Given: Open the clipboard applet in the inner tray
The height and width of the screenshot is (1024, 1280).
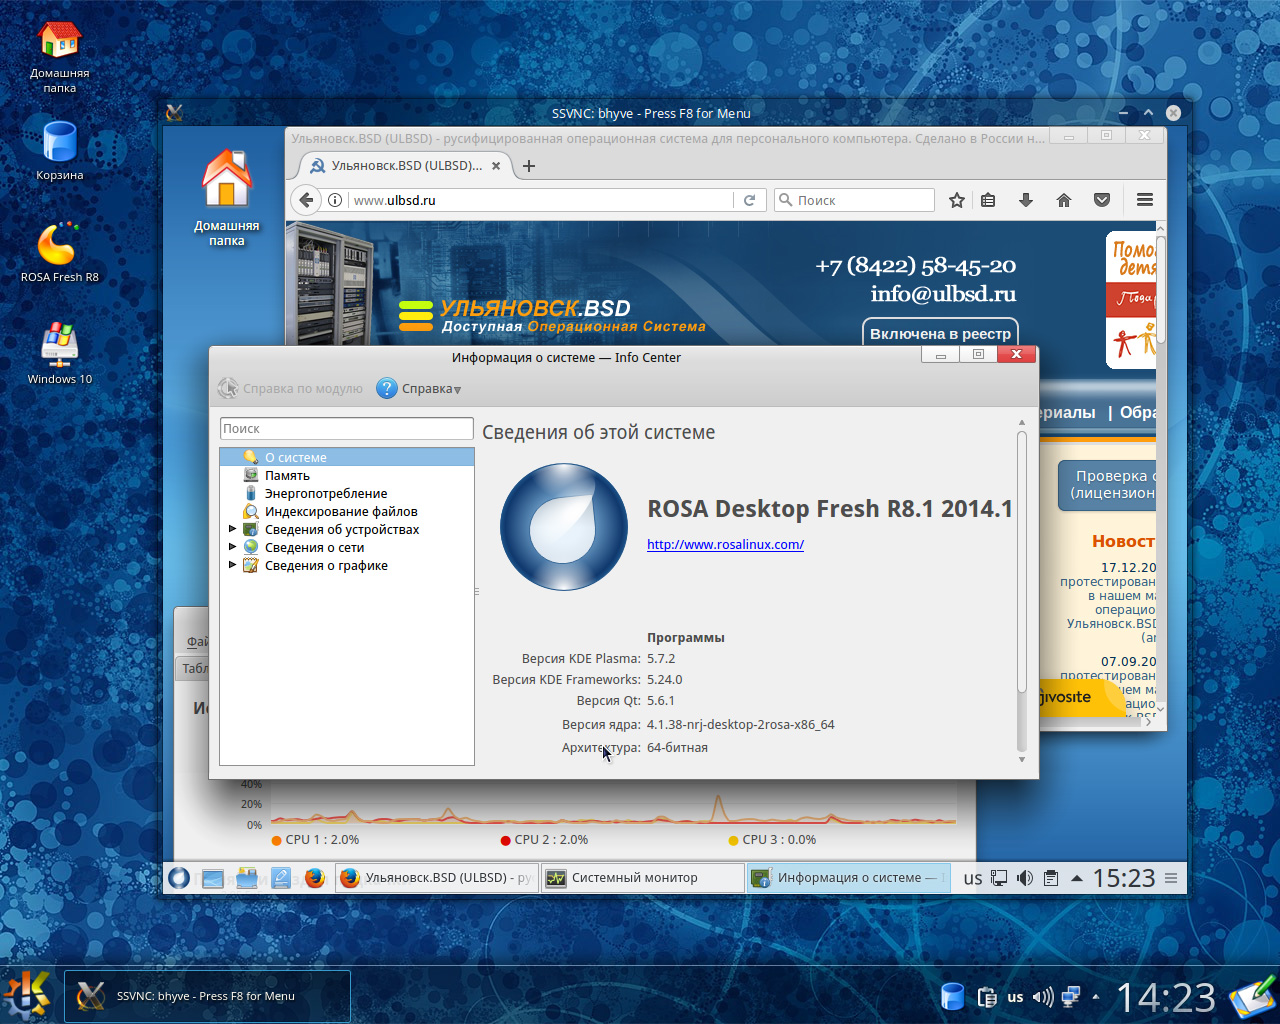Looking at the screenshot, I should pos(1051,878).
